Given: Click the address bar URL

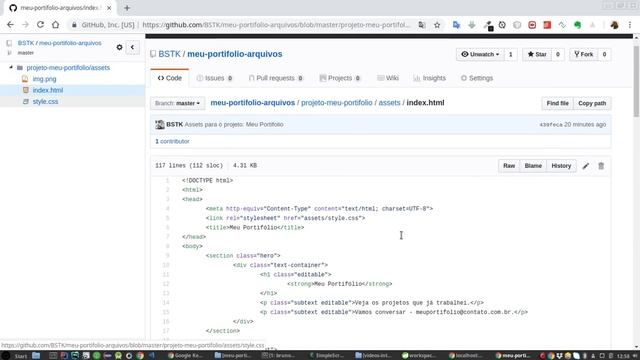Looking at the screenshot, I should 276,25.
